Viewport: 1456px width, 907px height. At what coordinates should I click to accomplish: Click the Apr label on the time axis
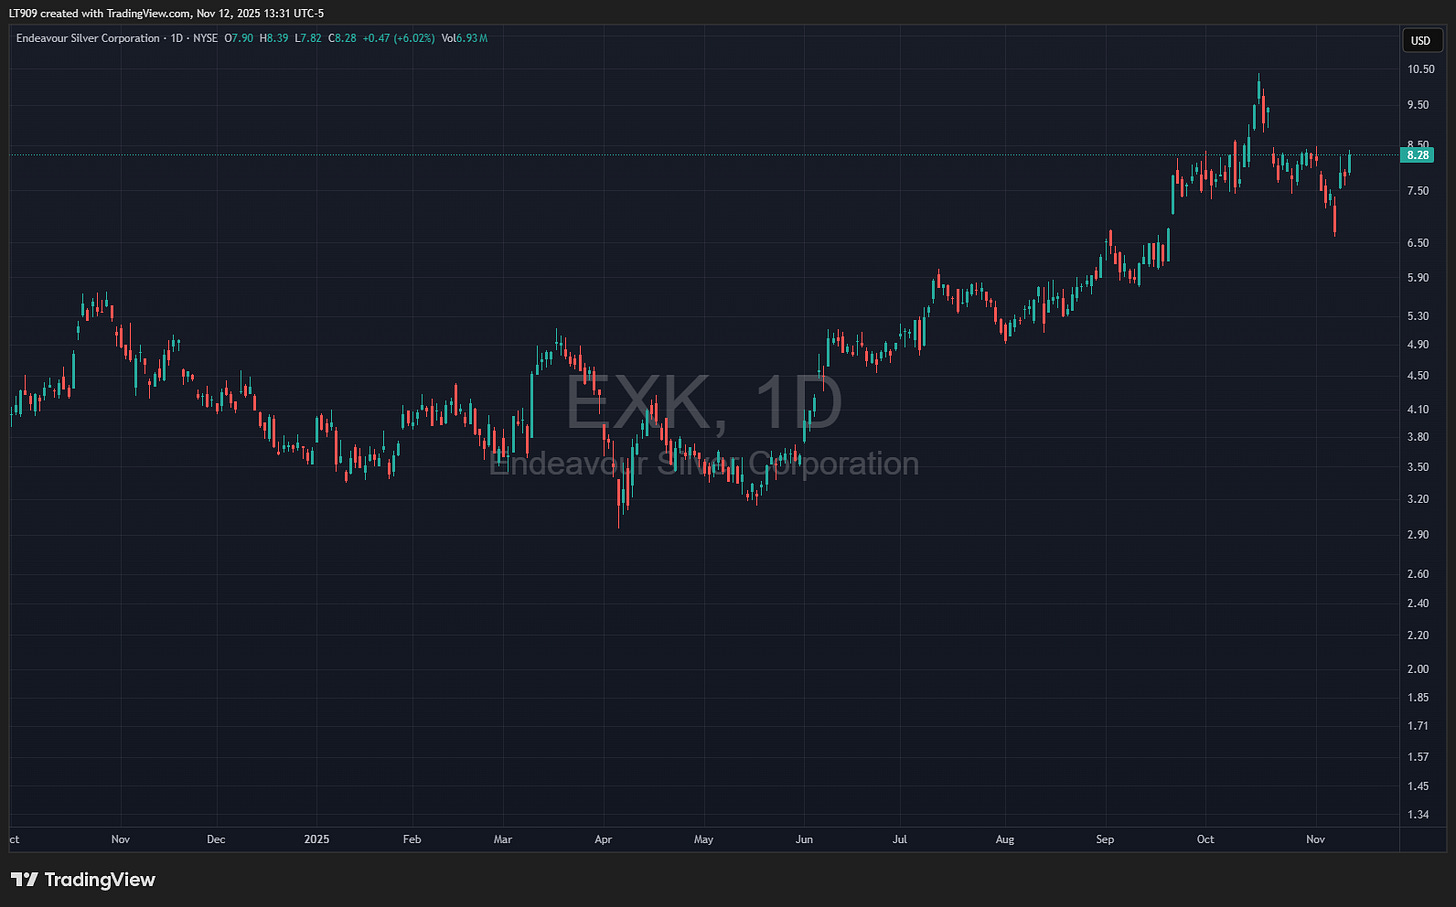pos(603,839)
